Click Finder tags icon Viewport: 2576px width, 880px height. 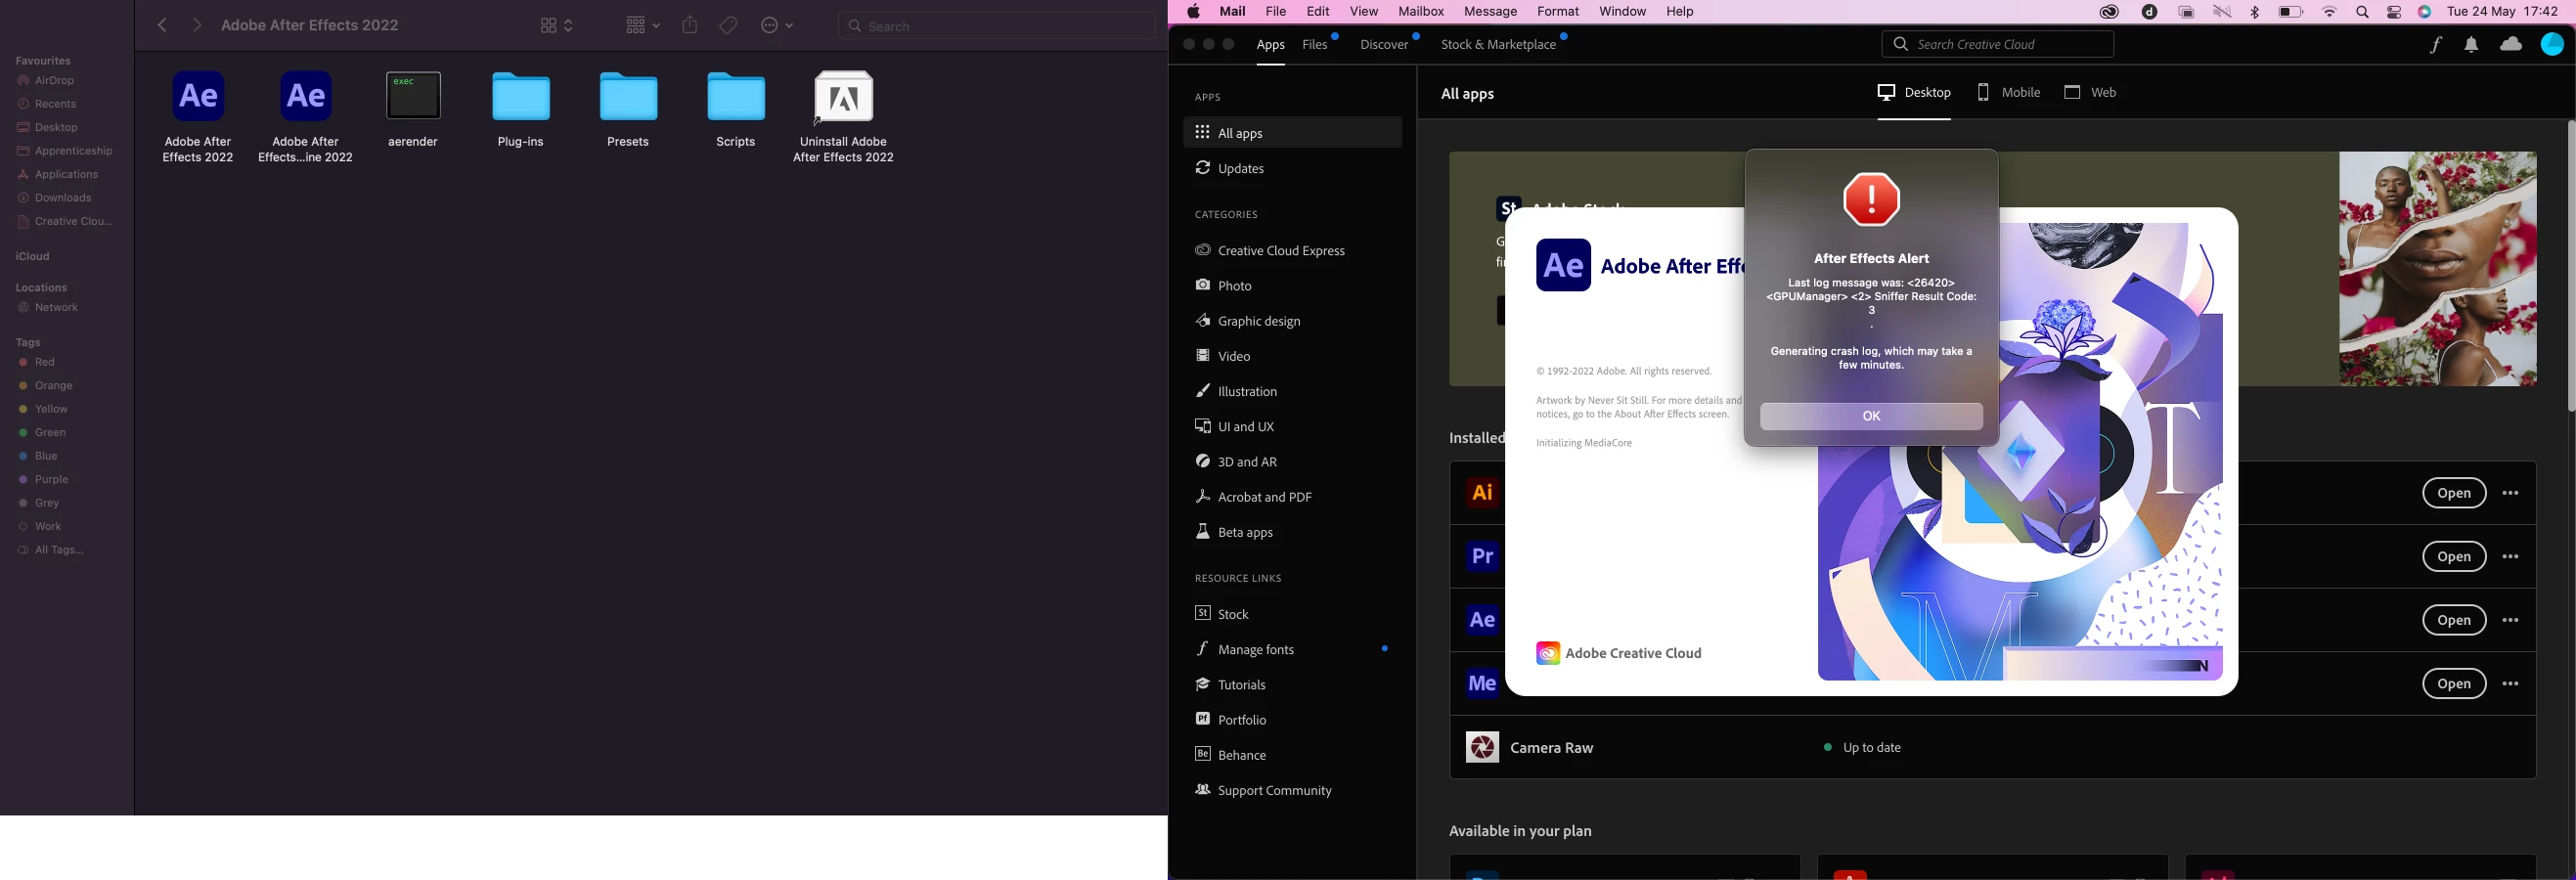(x=729, y=25)
